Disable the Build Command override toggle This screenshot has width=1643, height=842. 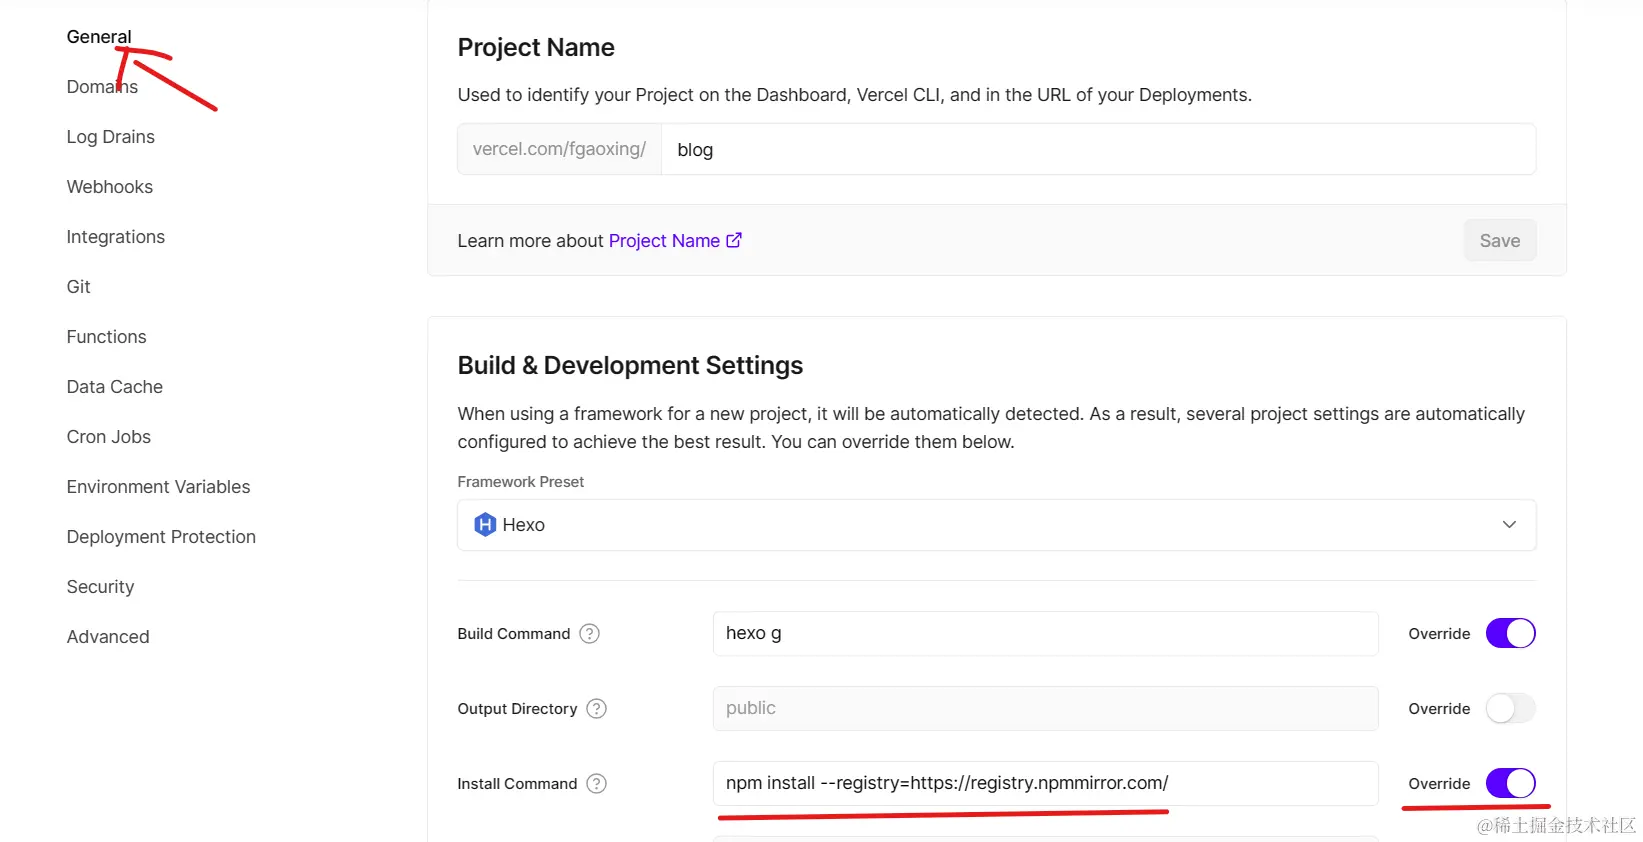1510,634
